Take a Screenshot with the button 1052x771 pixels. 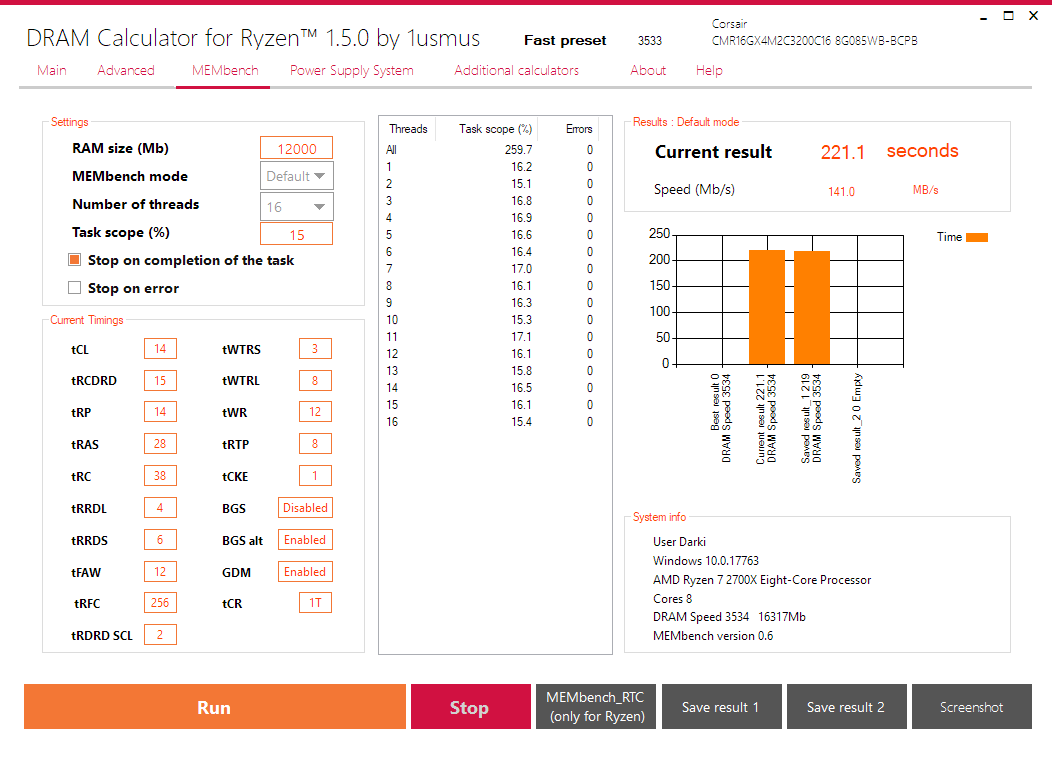(971, 707)
